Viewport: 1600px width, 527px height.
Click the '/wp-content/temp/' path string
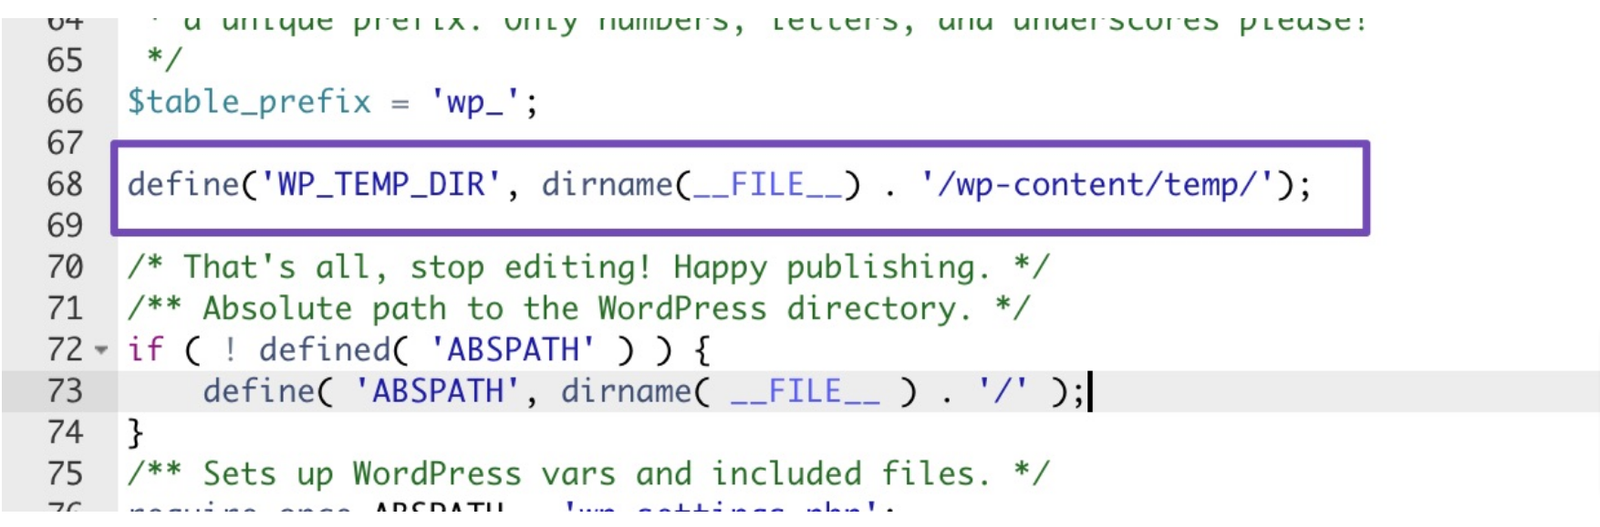tap(1097, 184)
